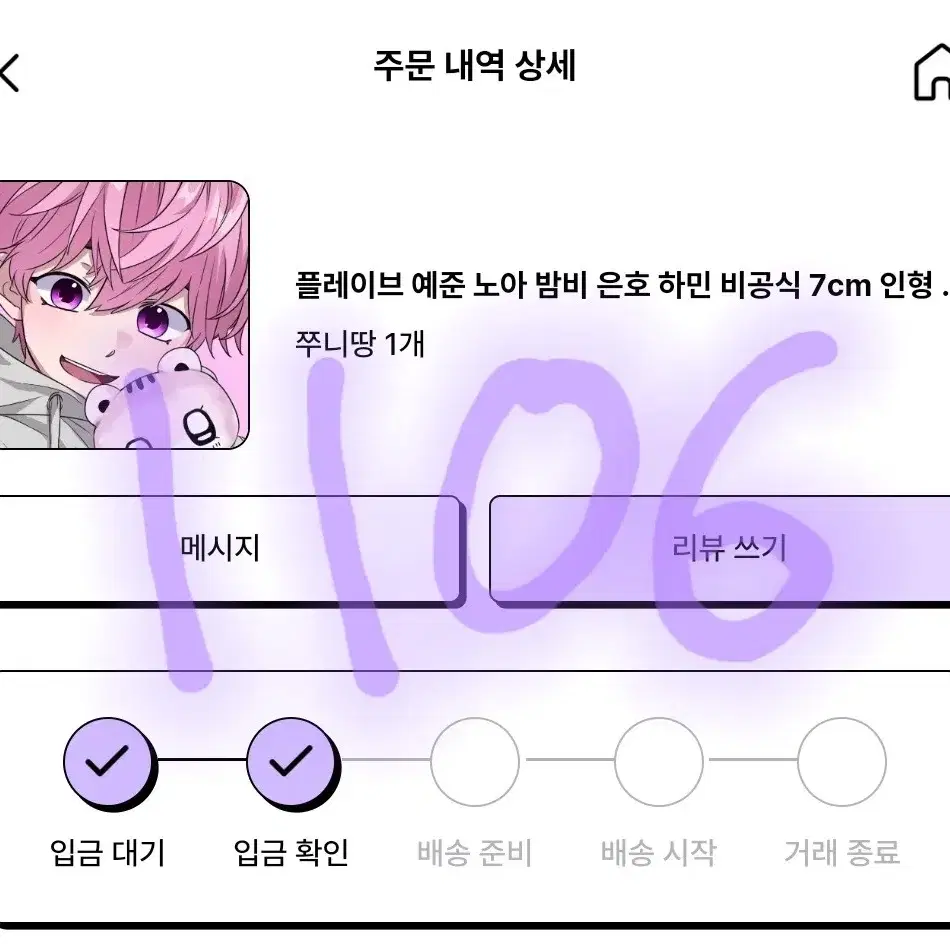Tap the 거래 종료 label
This screenshot has height=950, width=950.
[x=842, y=852]
